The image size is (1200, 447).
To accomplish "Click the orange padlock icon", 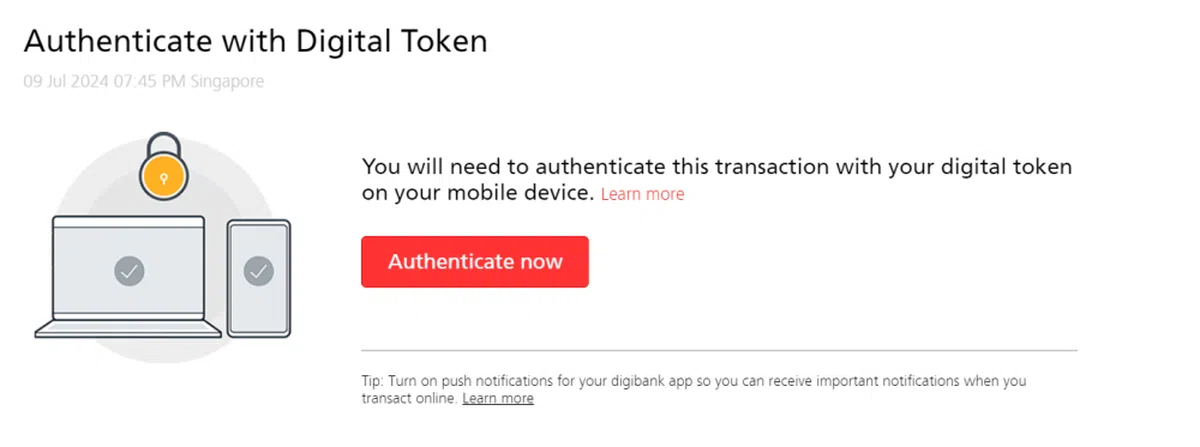I will (x=166, y=177).
